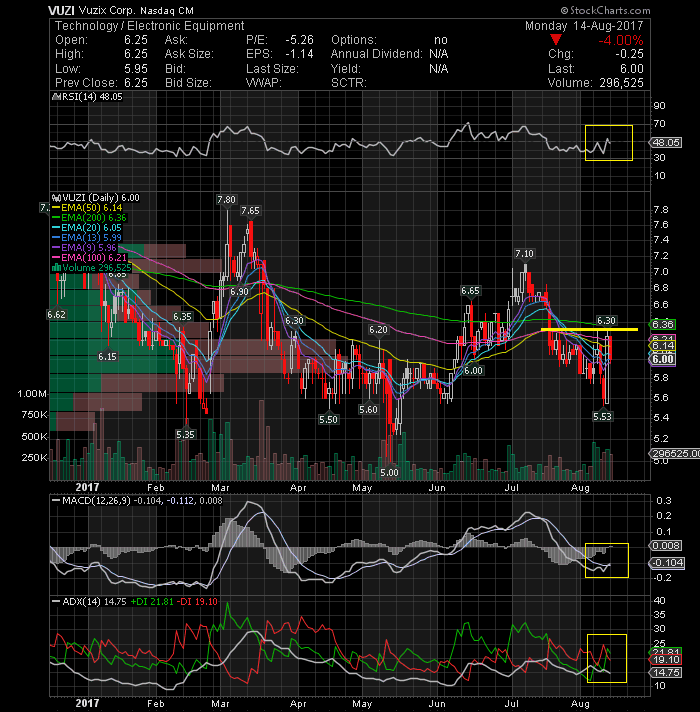Click the 48.05 RSI axis value tag
The image size is (700, 712).
click(x=665, y=143)
